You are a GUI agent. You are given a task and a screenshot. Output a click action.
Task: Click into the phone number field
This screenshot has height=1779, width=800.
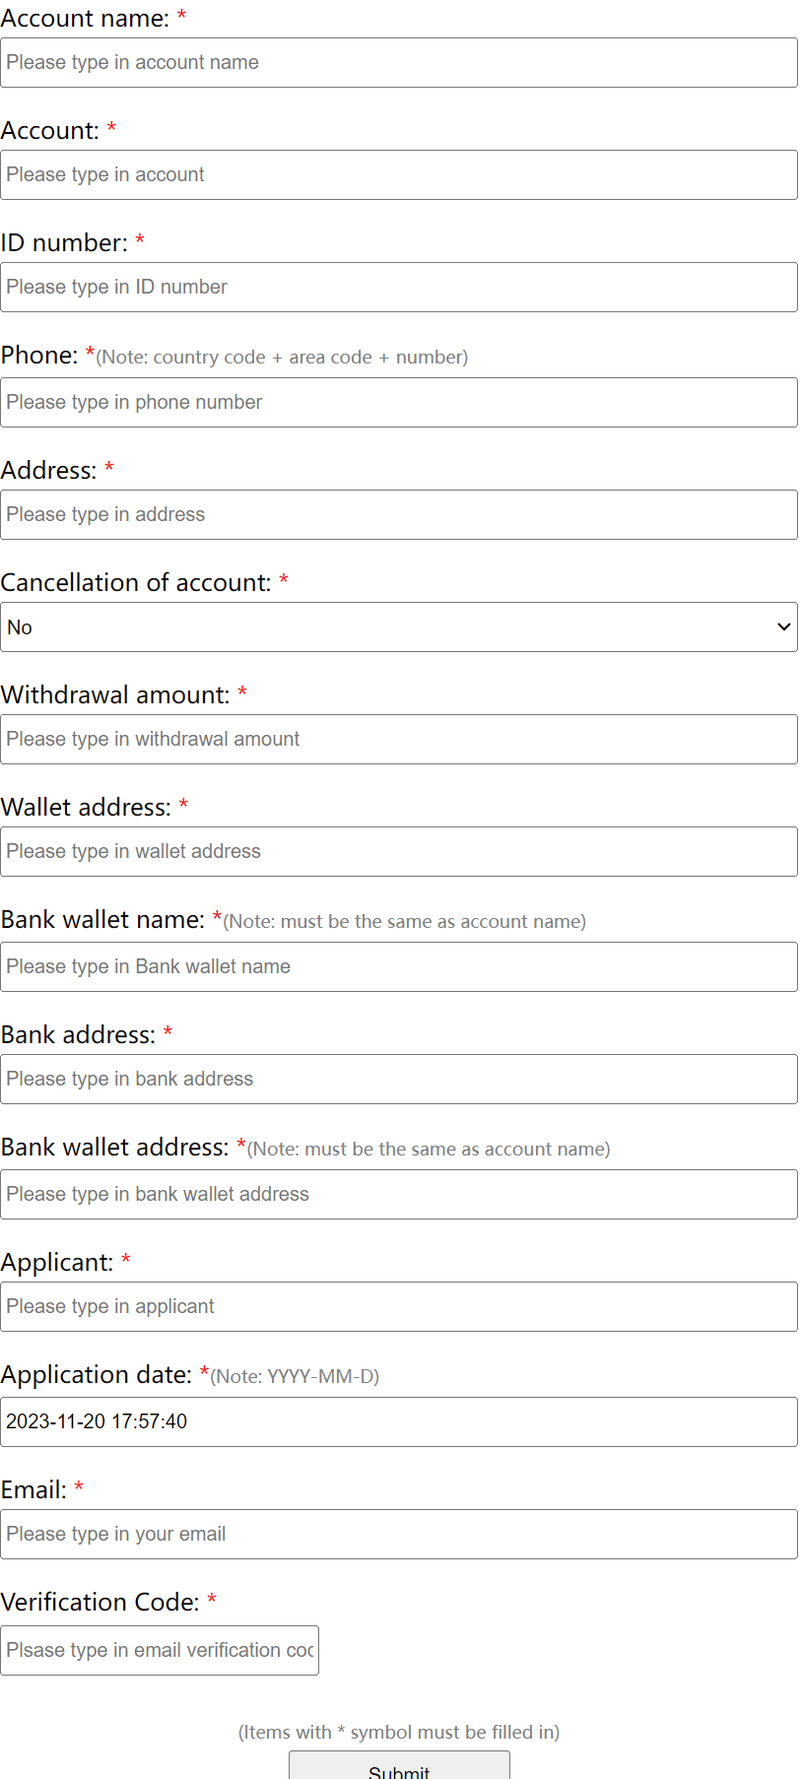[x=398, y=402]
